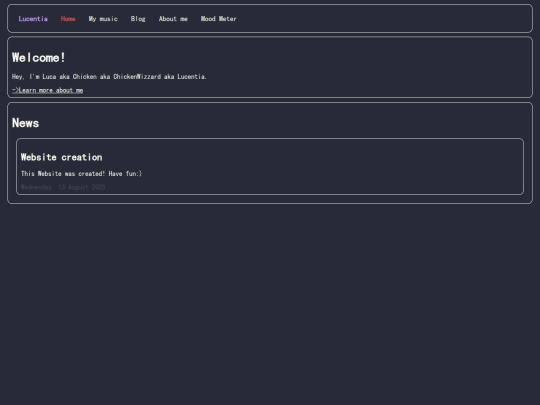Open the Lucentia site title link
The height and width of the screenshot is (405, 540).
(33, 19)
